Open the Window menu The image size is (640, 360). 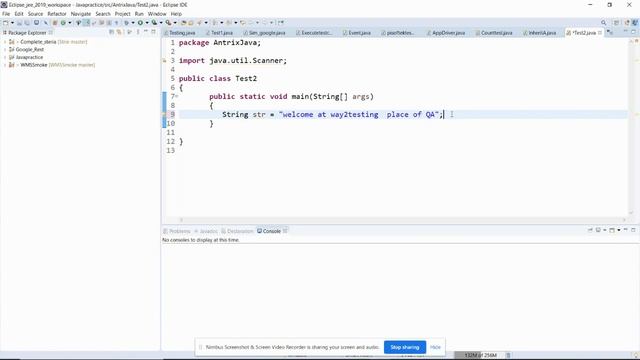pos(157,14)
